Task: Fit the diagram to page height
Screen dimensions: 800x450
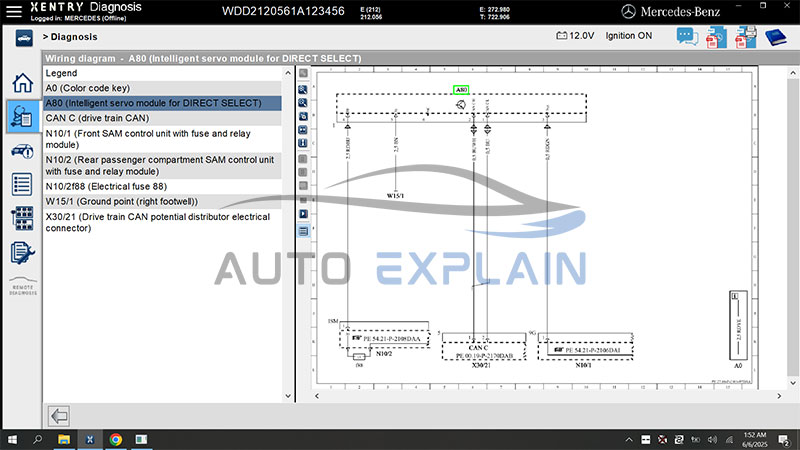Action: 303,143
